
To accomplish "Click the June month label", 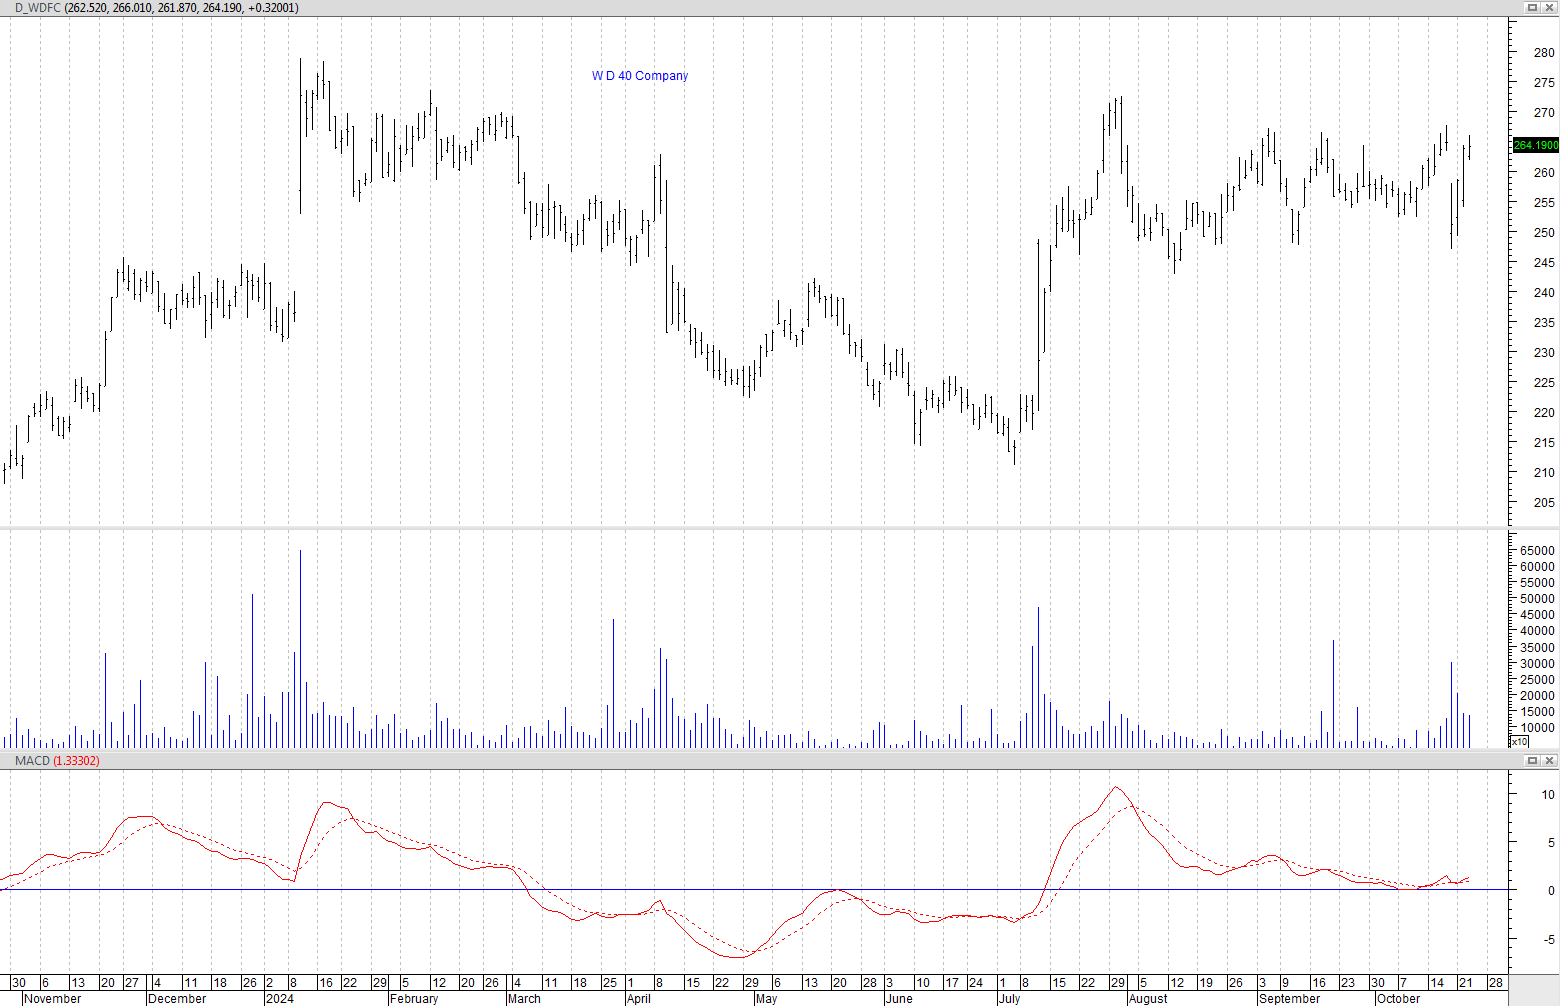I will (899, 998).
